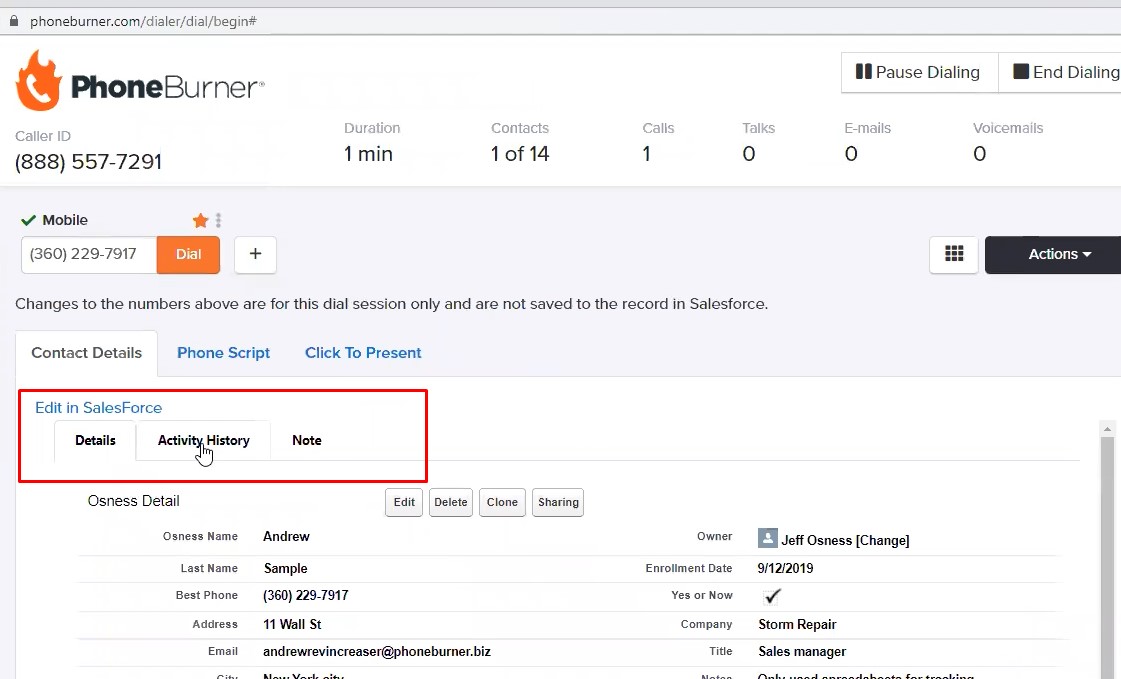Viewport: 1121px width, 679px height.
Task: Click the Company value Storm Repair
Action: point(797,624)
